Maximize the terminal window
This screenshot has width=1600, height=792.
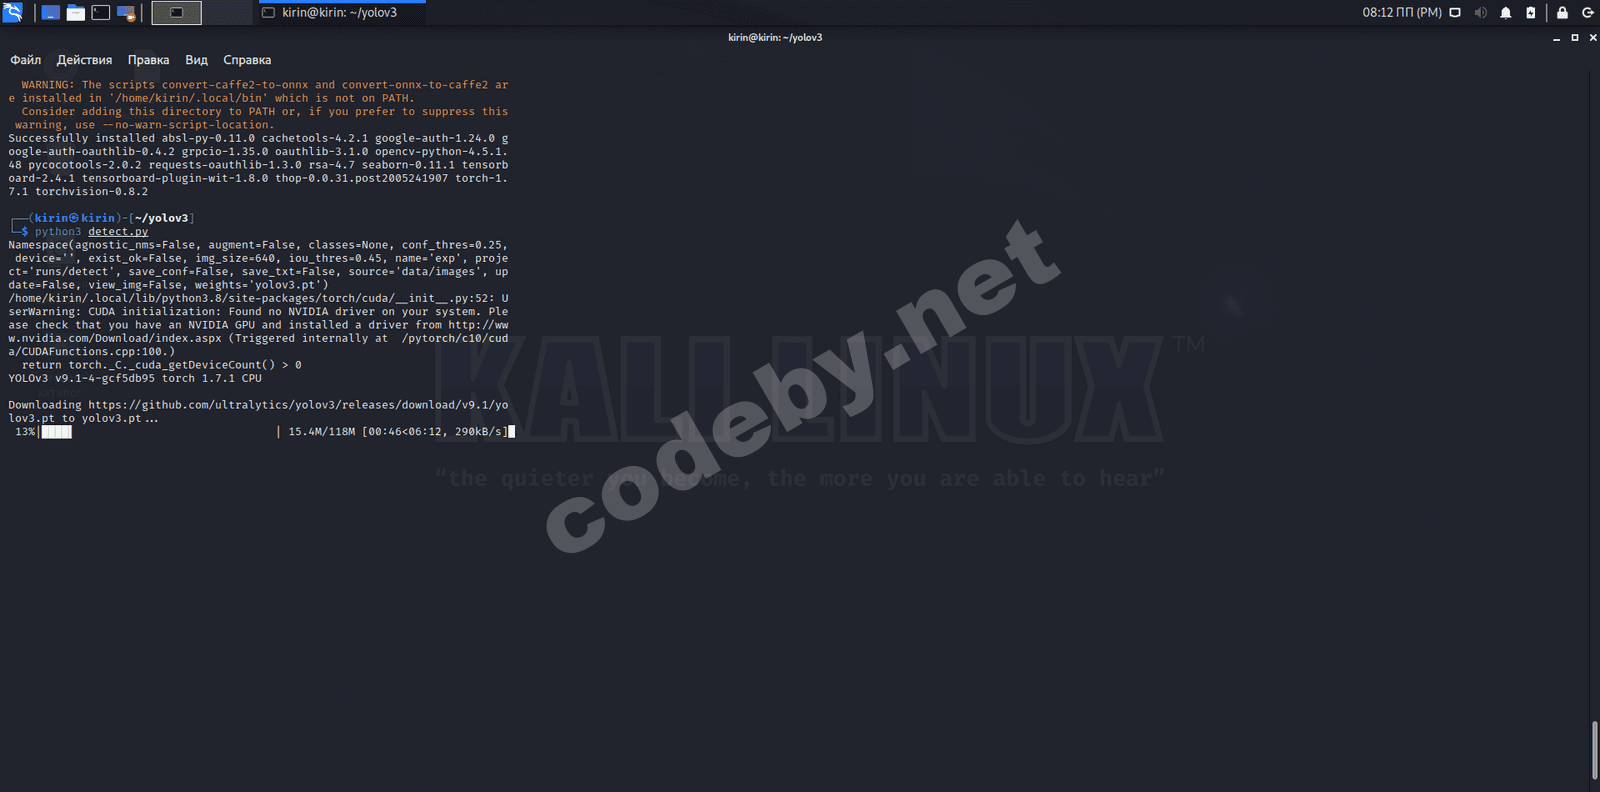coord(1574,38)
